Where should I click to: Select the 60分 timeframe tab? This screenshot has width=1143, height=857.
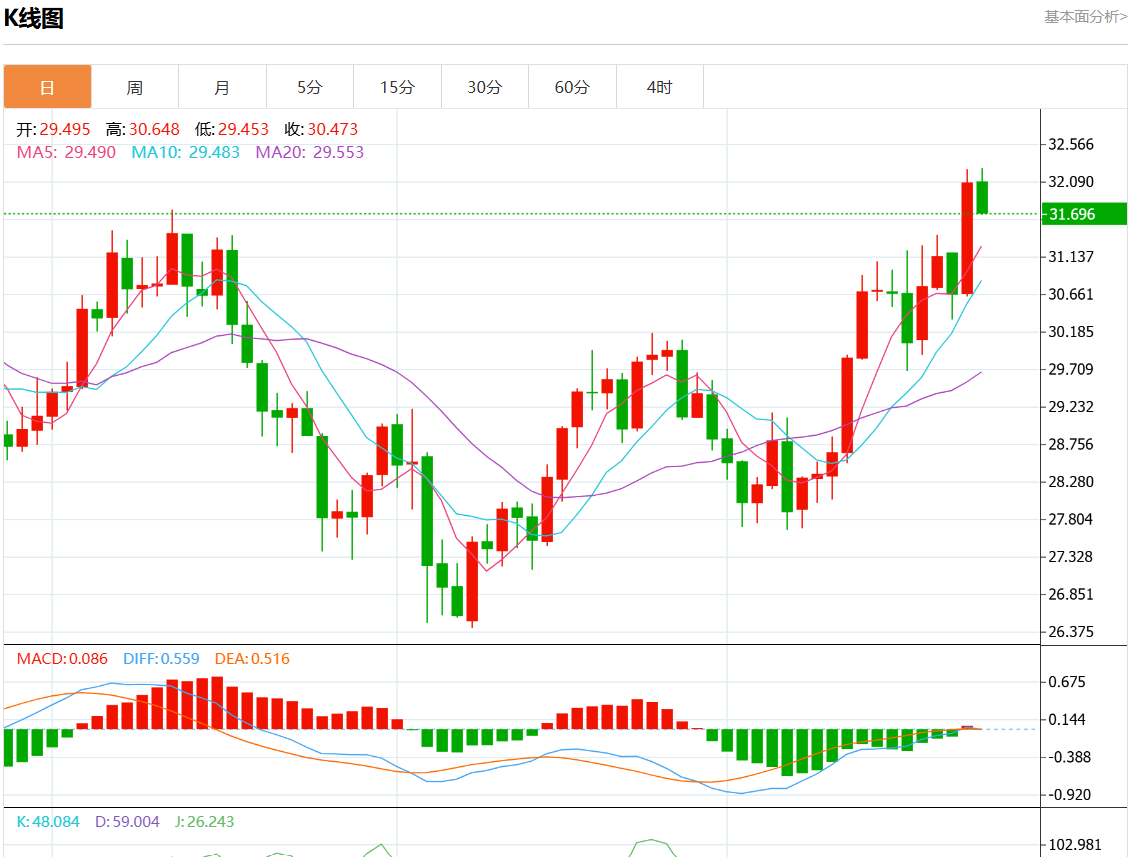pyautogui.click(x=572, y=88)
